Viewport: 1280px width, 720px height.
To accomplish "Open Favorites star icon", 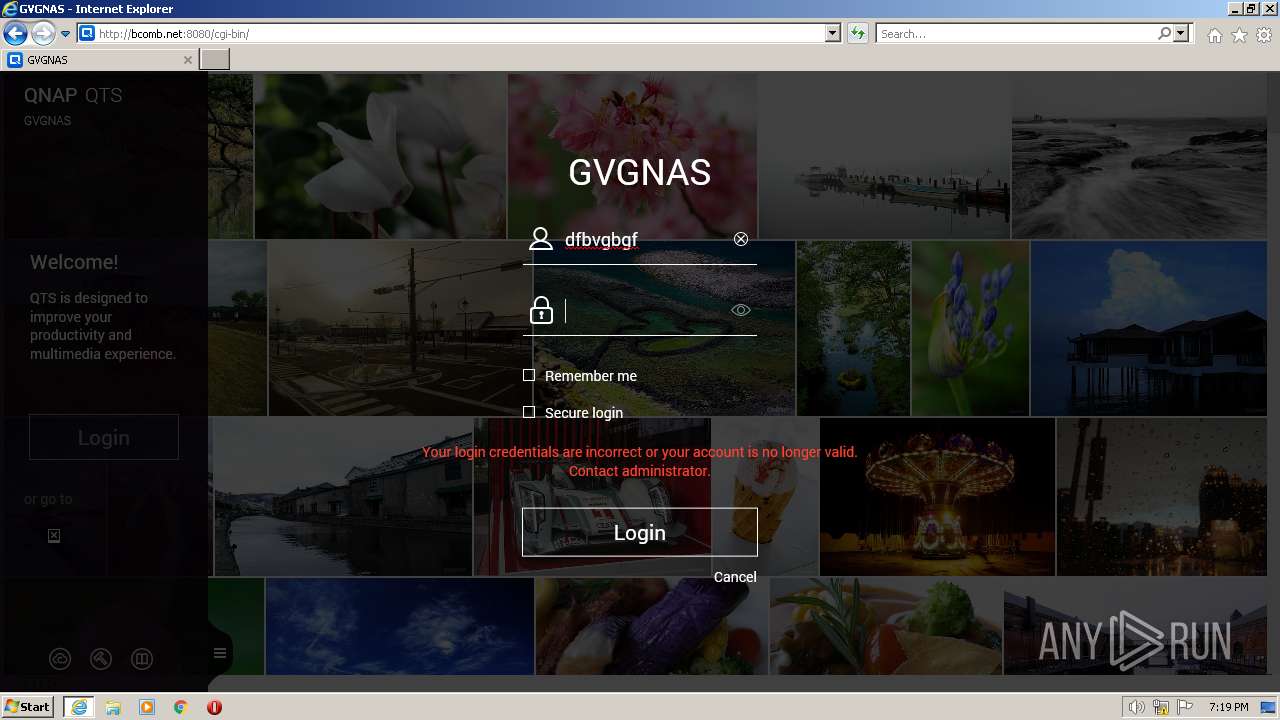I will click(1239, 35).
